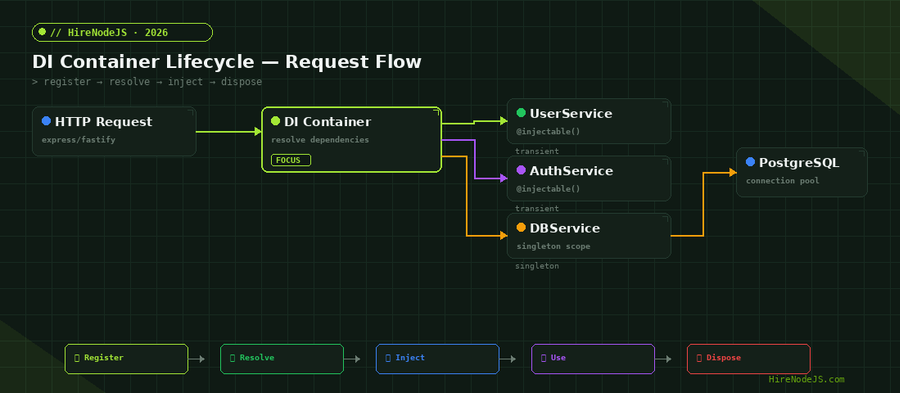Click the green dot in HireNodeJS badge

(x=42, y=32)
